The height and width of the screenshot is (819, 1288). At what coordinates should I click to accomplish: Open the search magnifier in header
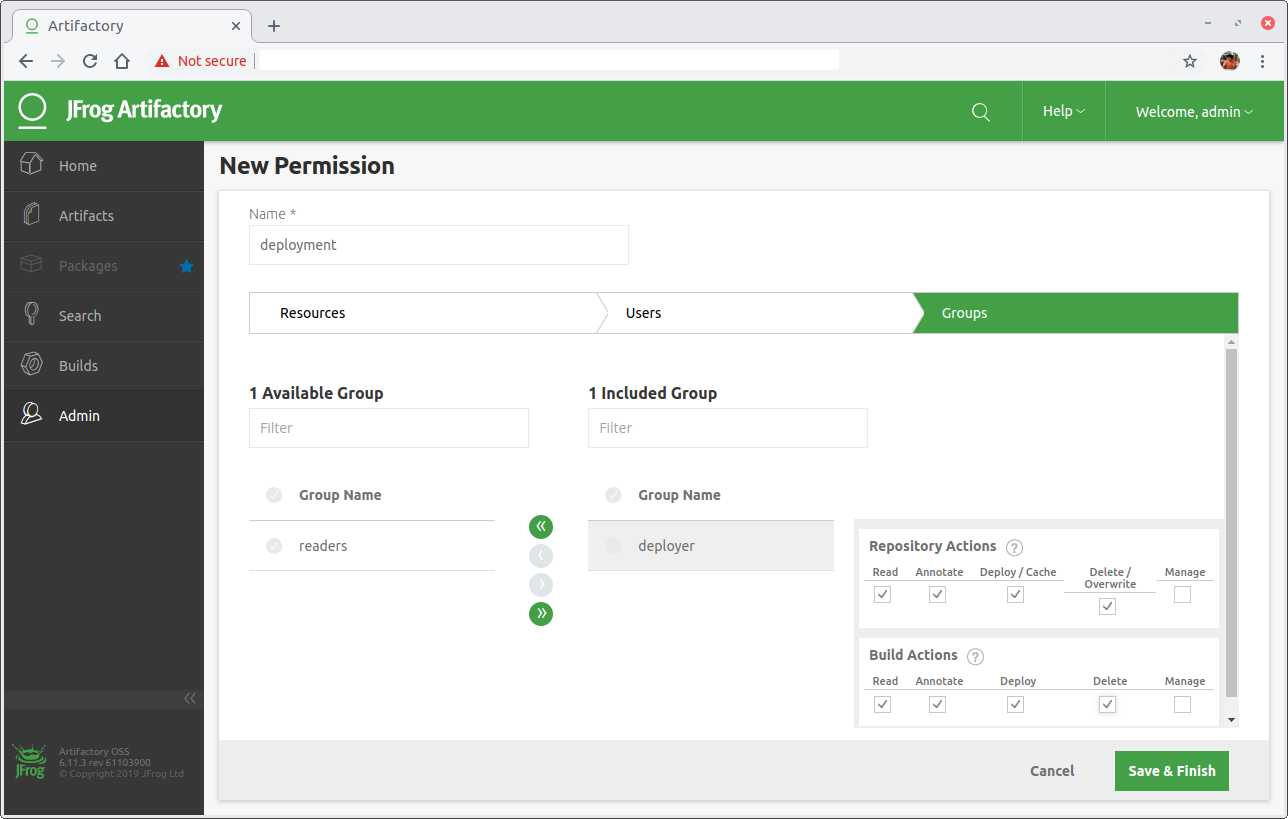[981, 112]
